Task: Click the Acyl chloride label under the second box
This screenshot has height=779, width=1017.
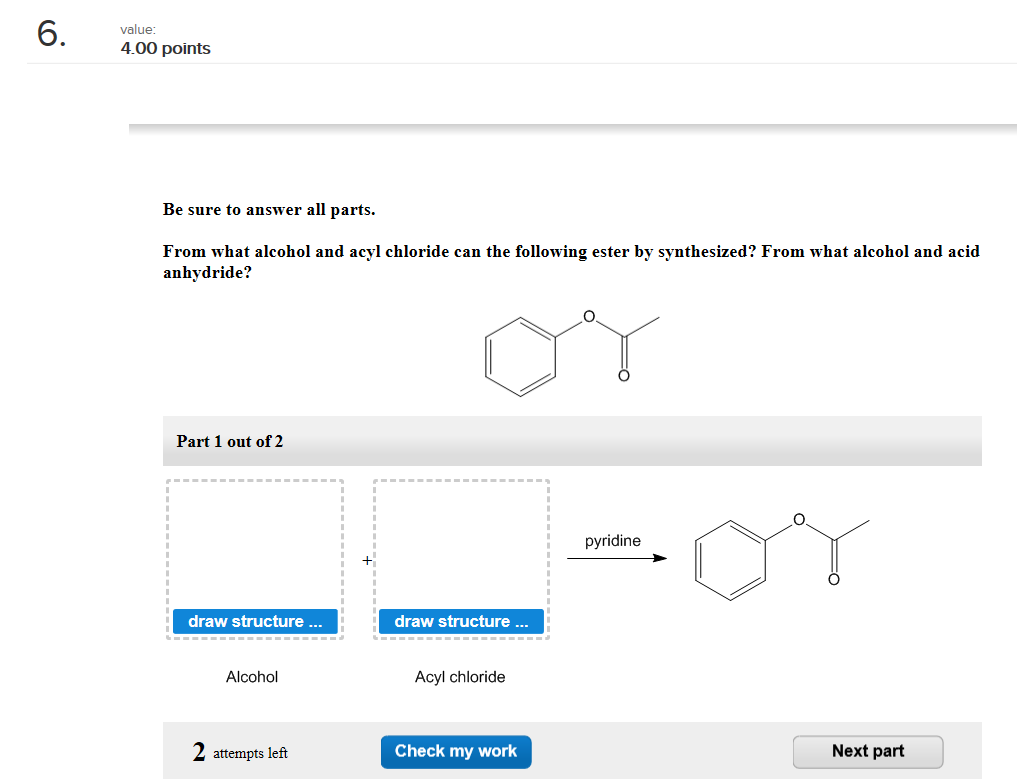Action: coord(460,677)
